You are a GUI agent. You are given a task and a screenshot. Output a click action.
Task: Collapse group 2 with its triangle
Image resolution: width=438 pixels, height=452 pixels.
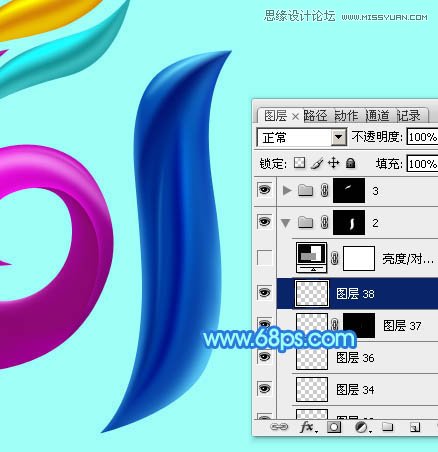pos(286,223)
